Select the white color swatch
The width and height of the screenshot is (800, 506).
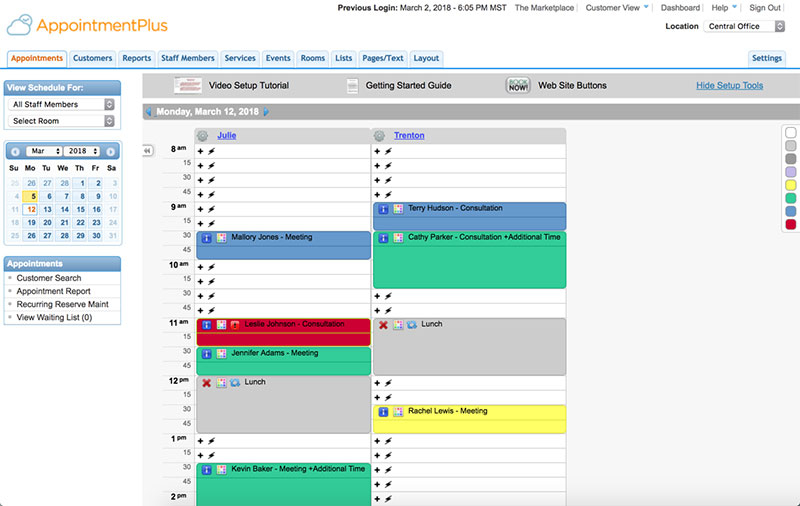pos(791,133)
